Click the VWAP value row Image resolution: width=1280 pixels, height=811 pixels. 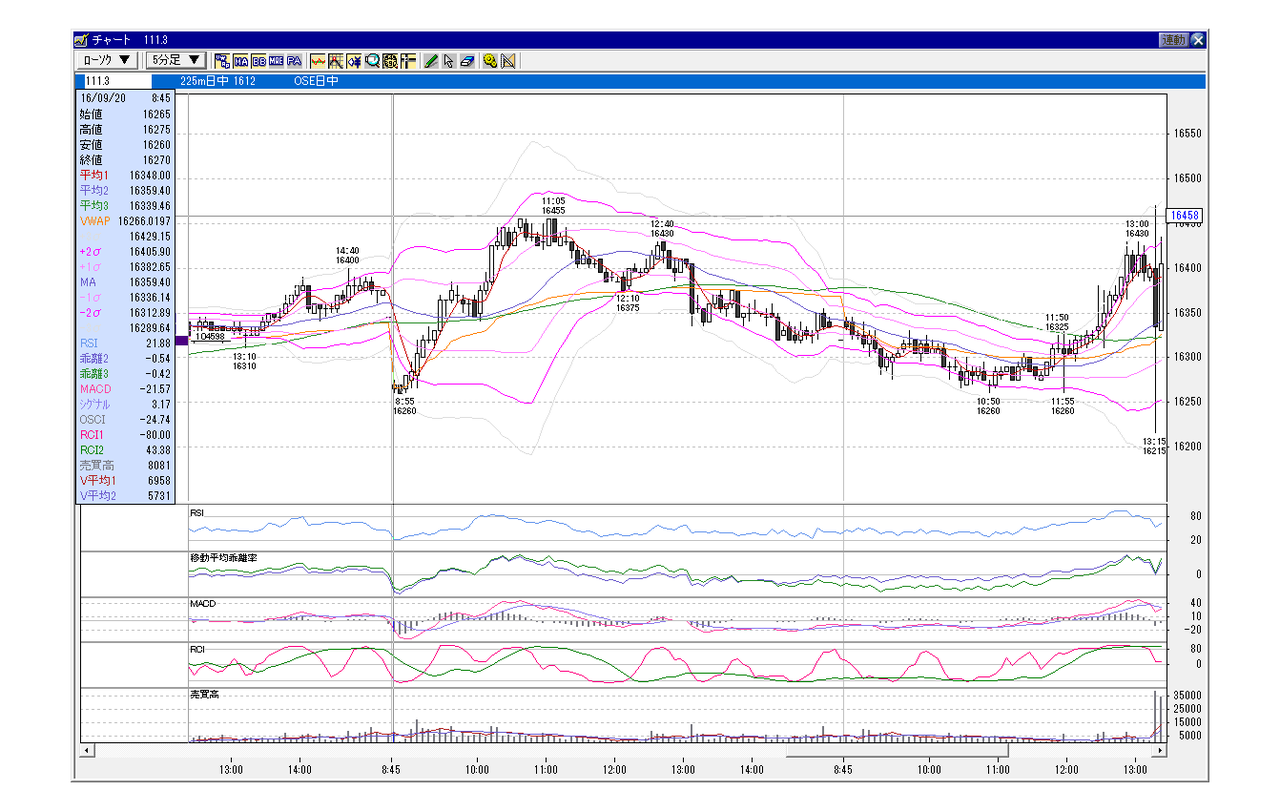coord(125,220)
